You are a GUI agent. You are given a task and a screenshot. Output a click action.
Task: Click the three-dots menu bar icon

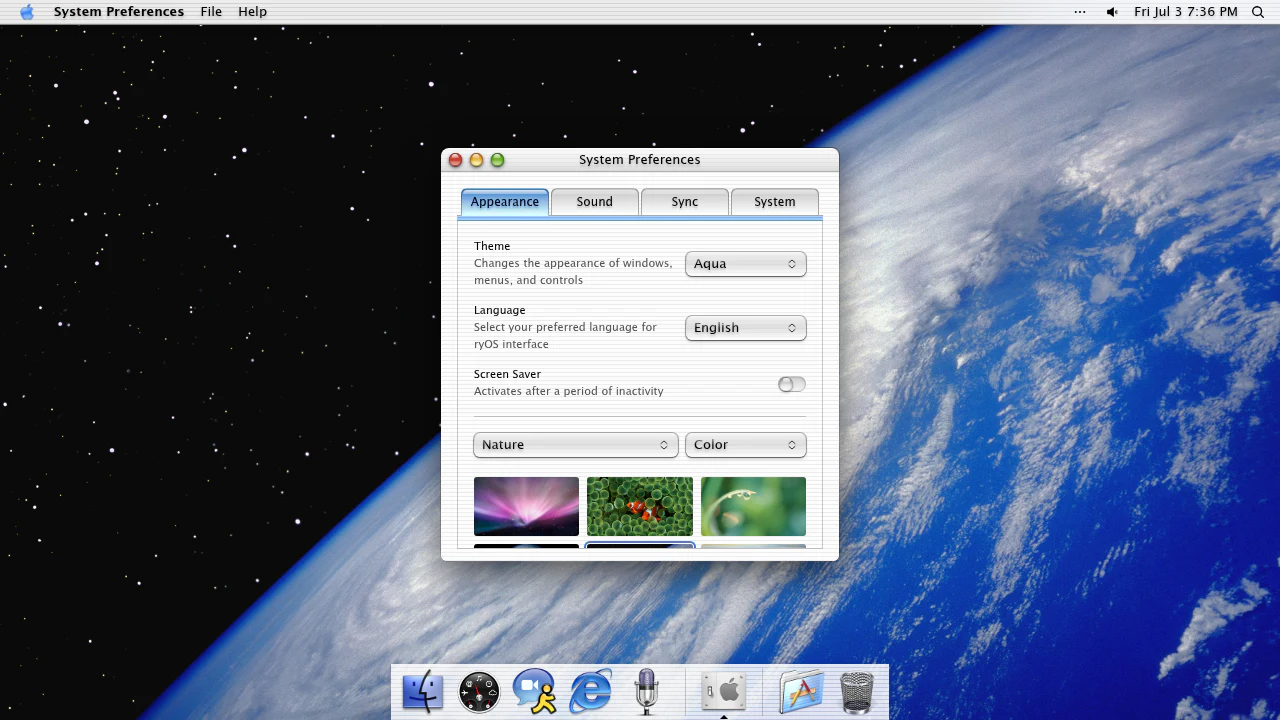[x=1080, y=12]
